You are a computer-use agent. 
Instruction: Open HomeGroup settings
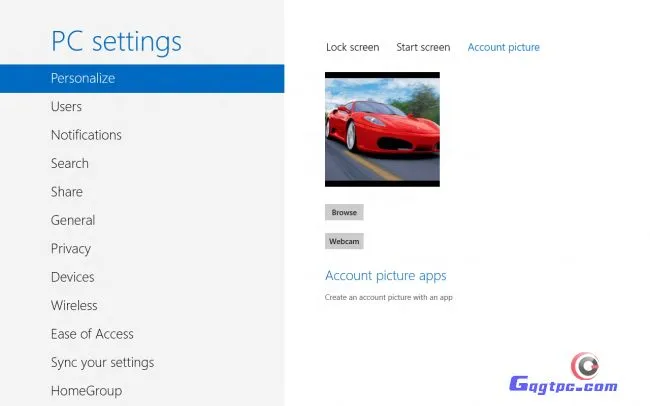tap(86, 391)
